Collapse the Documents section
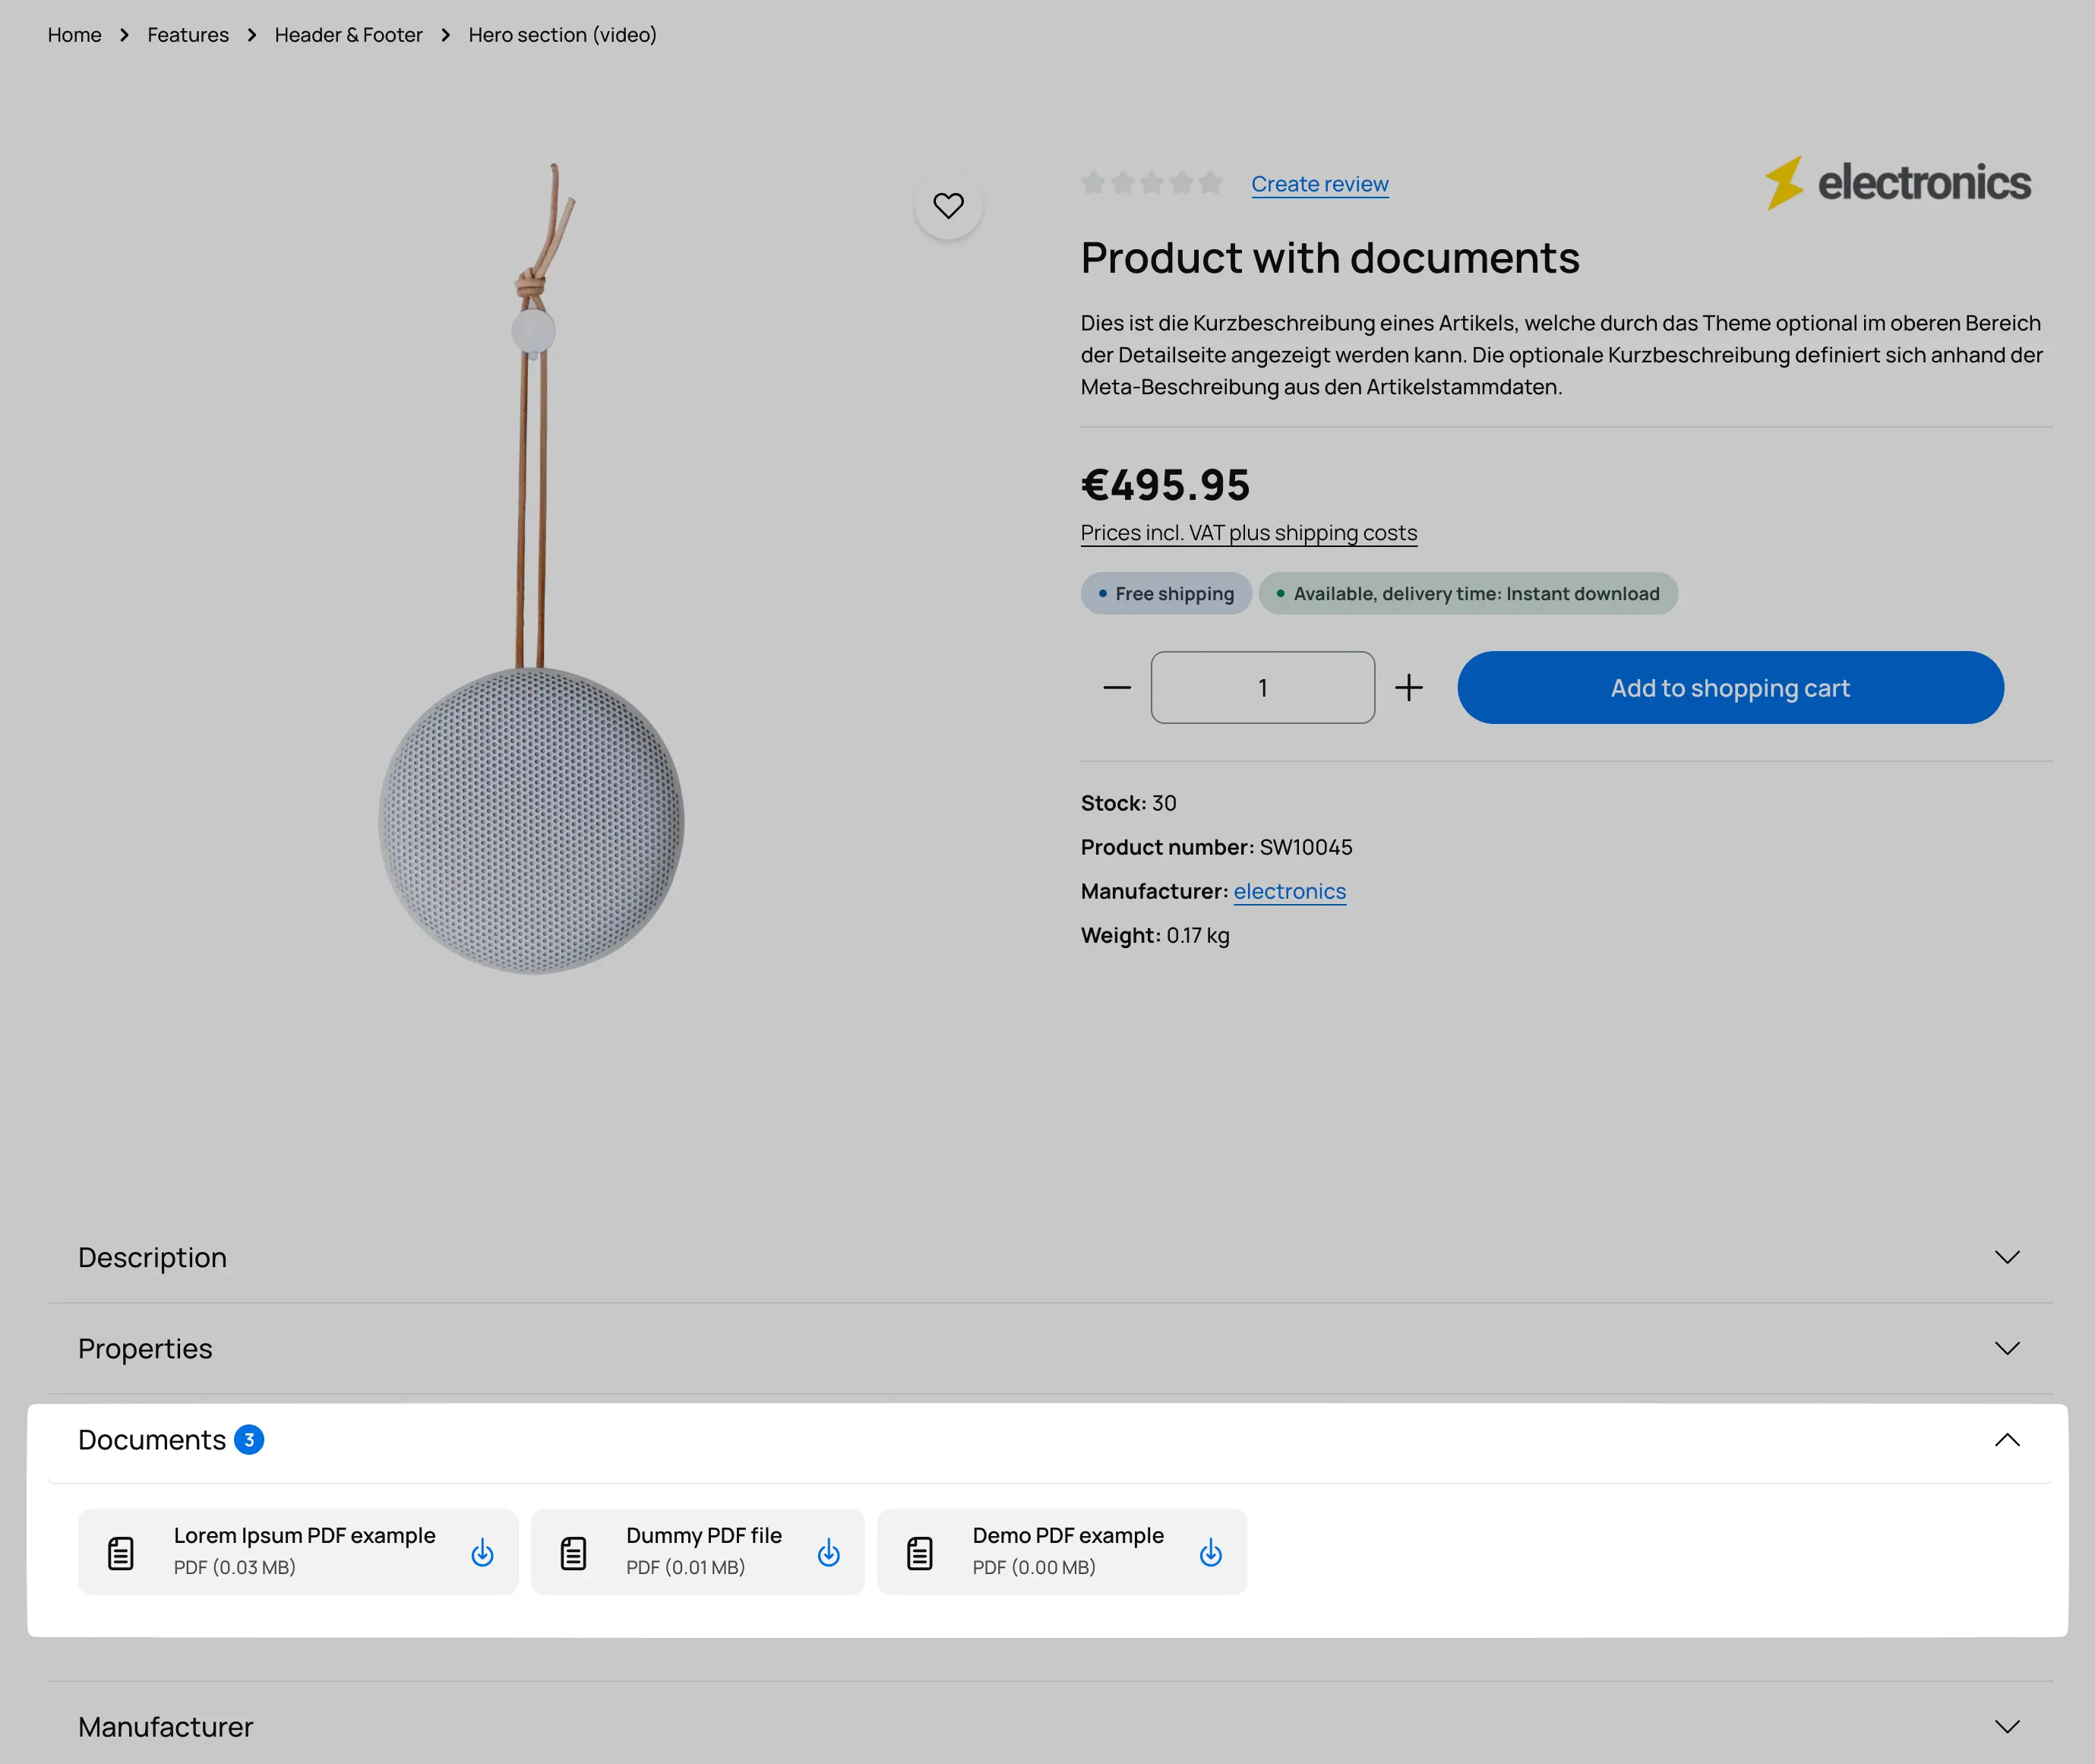Screen dimensions: 2095x1764 (2006, 1440)
